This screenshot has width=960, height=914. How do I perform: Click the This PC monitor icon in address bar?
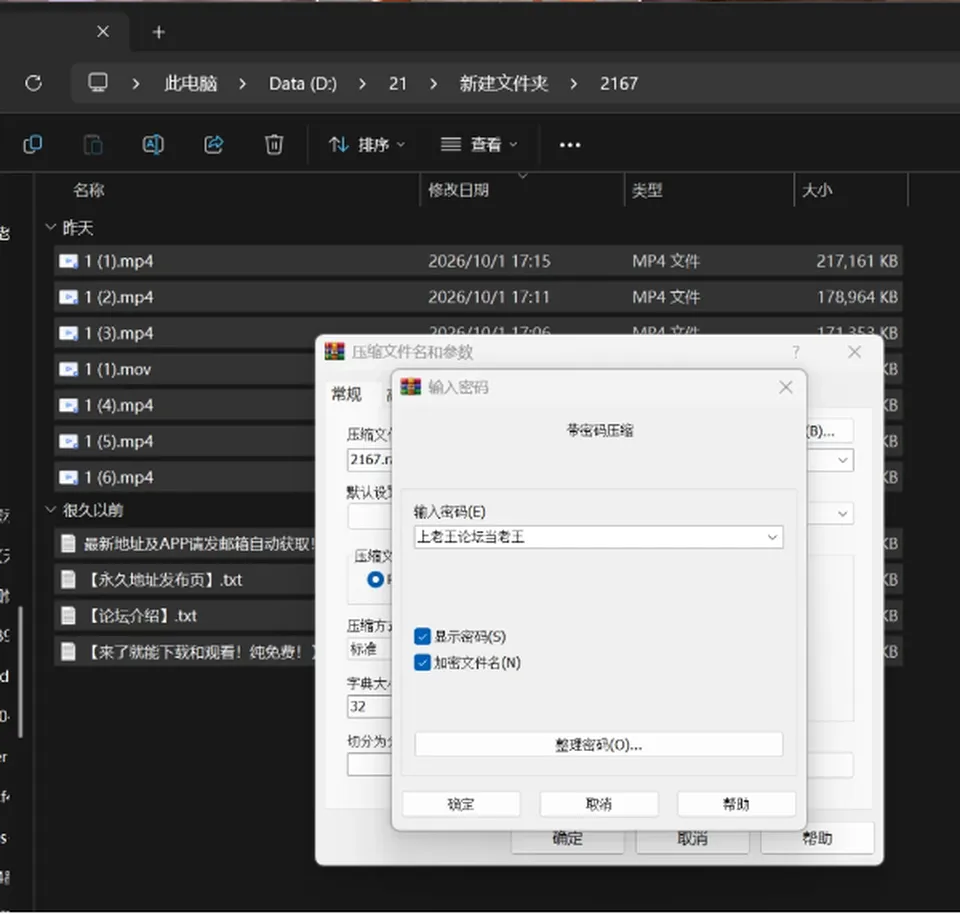[x=98, y=83]
